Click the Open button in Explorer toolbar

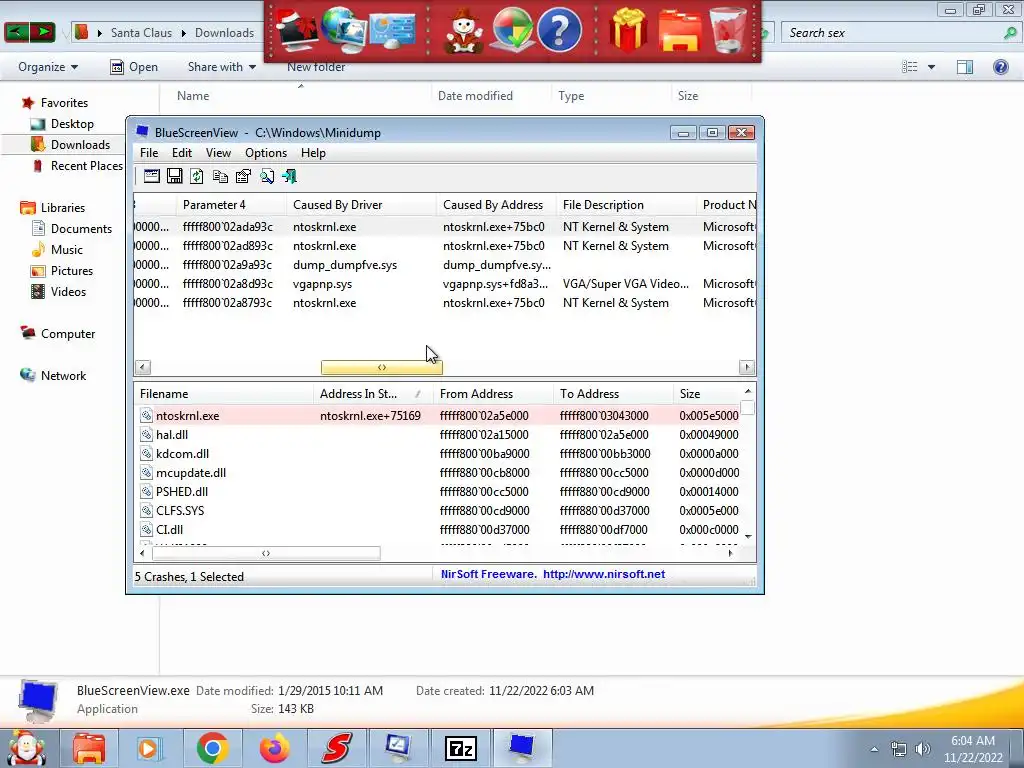134,67
